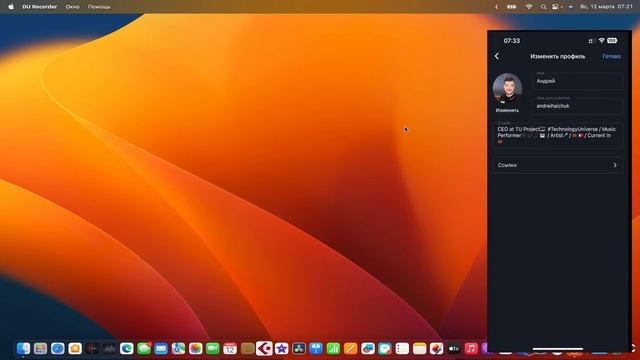Open Notes from the Dock
Screen dimensions: 640x360
419,348
